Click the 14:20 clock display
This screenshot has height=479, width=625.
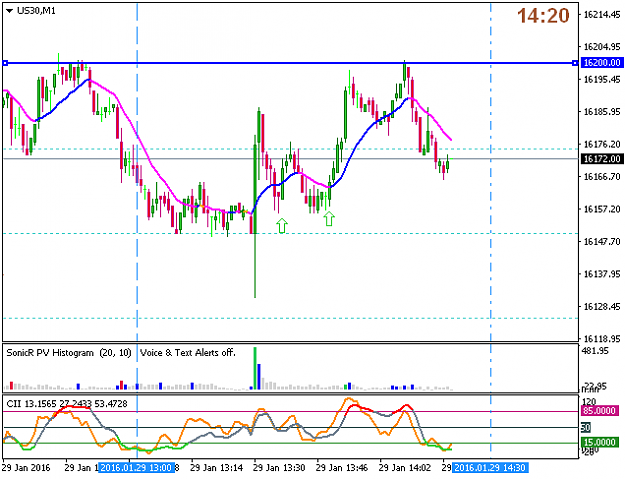[x=543, y=16]
